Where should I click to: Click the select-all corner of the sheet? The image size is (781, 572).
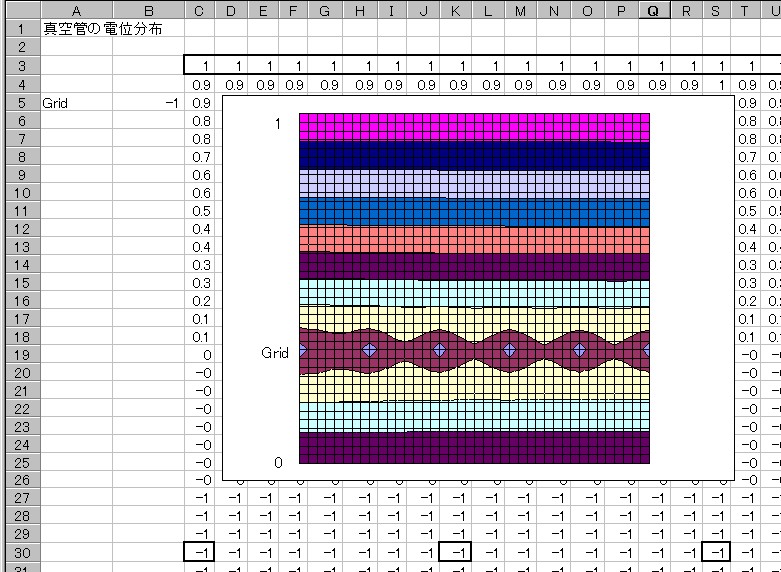[20, 11]
